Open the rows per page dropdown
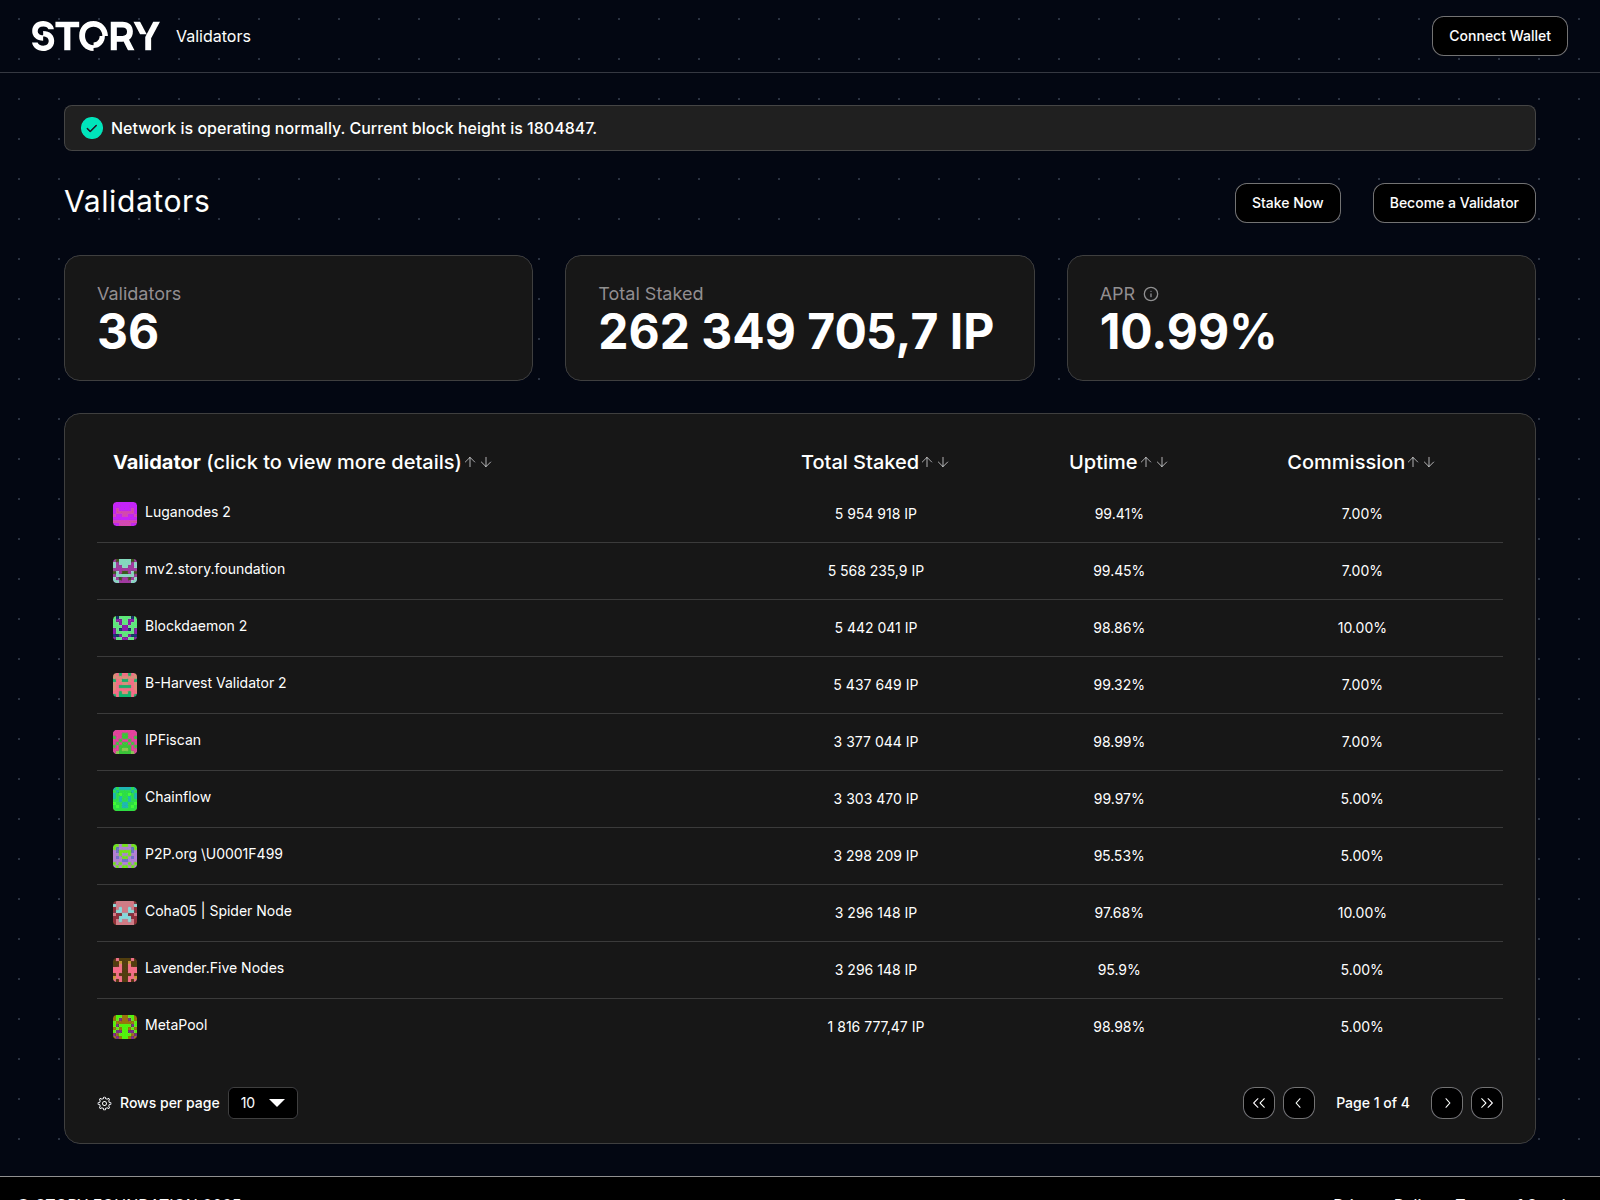The height and width of the screenshot is (1200, 1600). 263,1103
